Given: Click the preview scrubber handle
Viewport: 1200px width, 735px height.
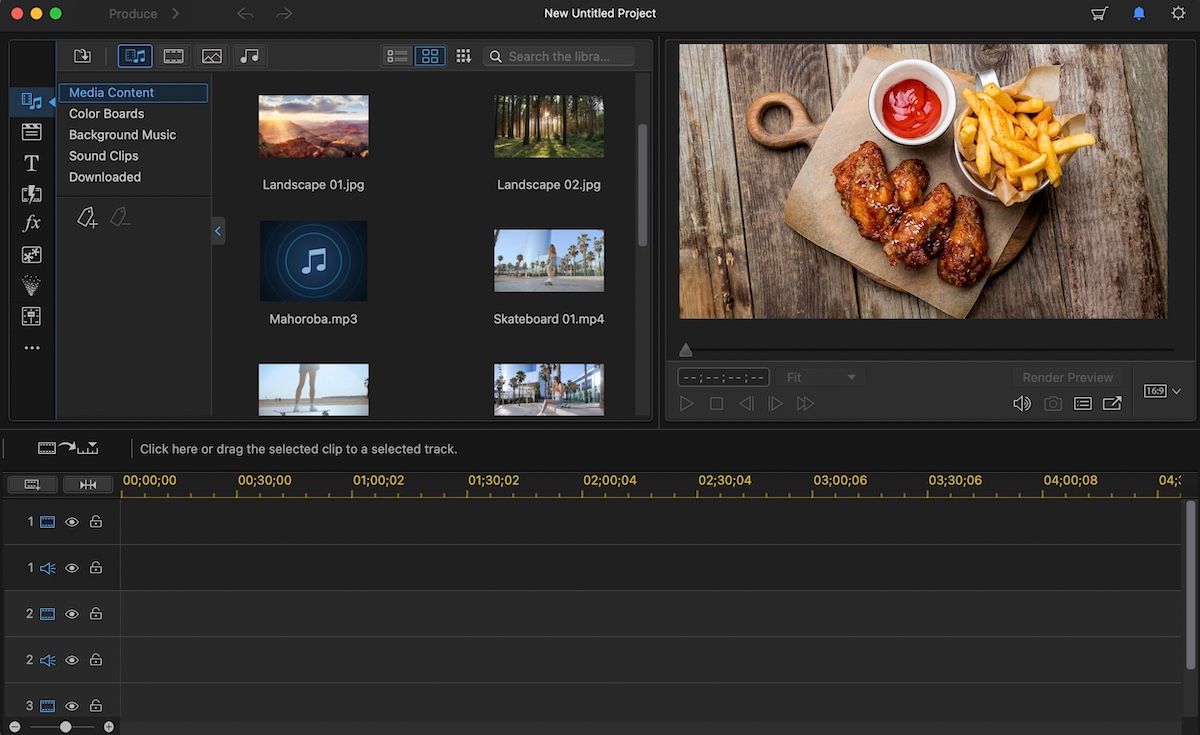Looking at the screenshot, I should click(685, 349).
